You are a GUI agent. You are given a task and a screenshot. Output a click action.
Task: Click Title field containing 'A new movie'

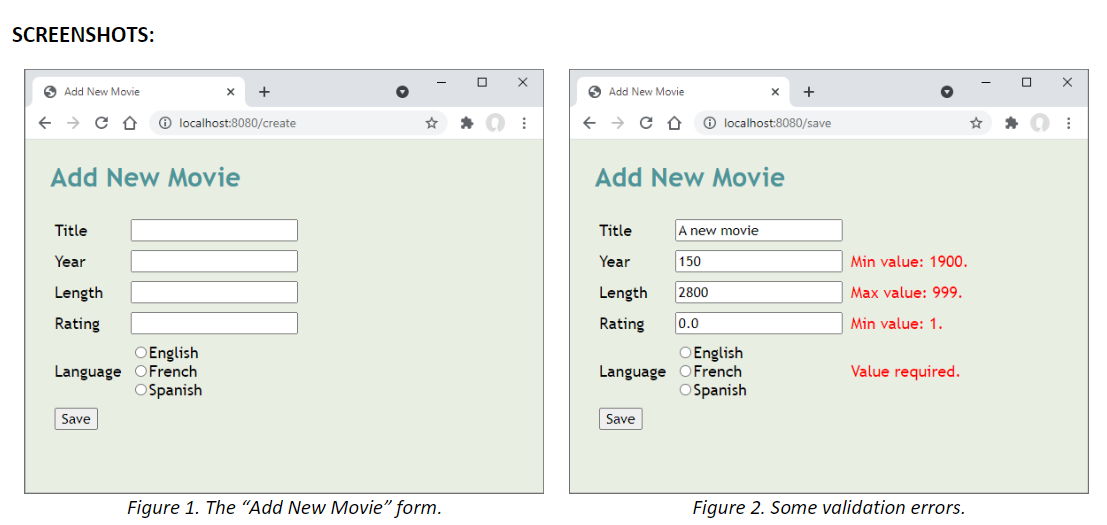click(758, 230)
